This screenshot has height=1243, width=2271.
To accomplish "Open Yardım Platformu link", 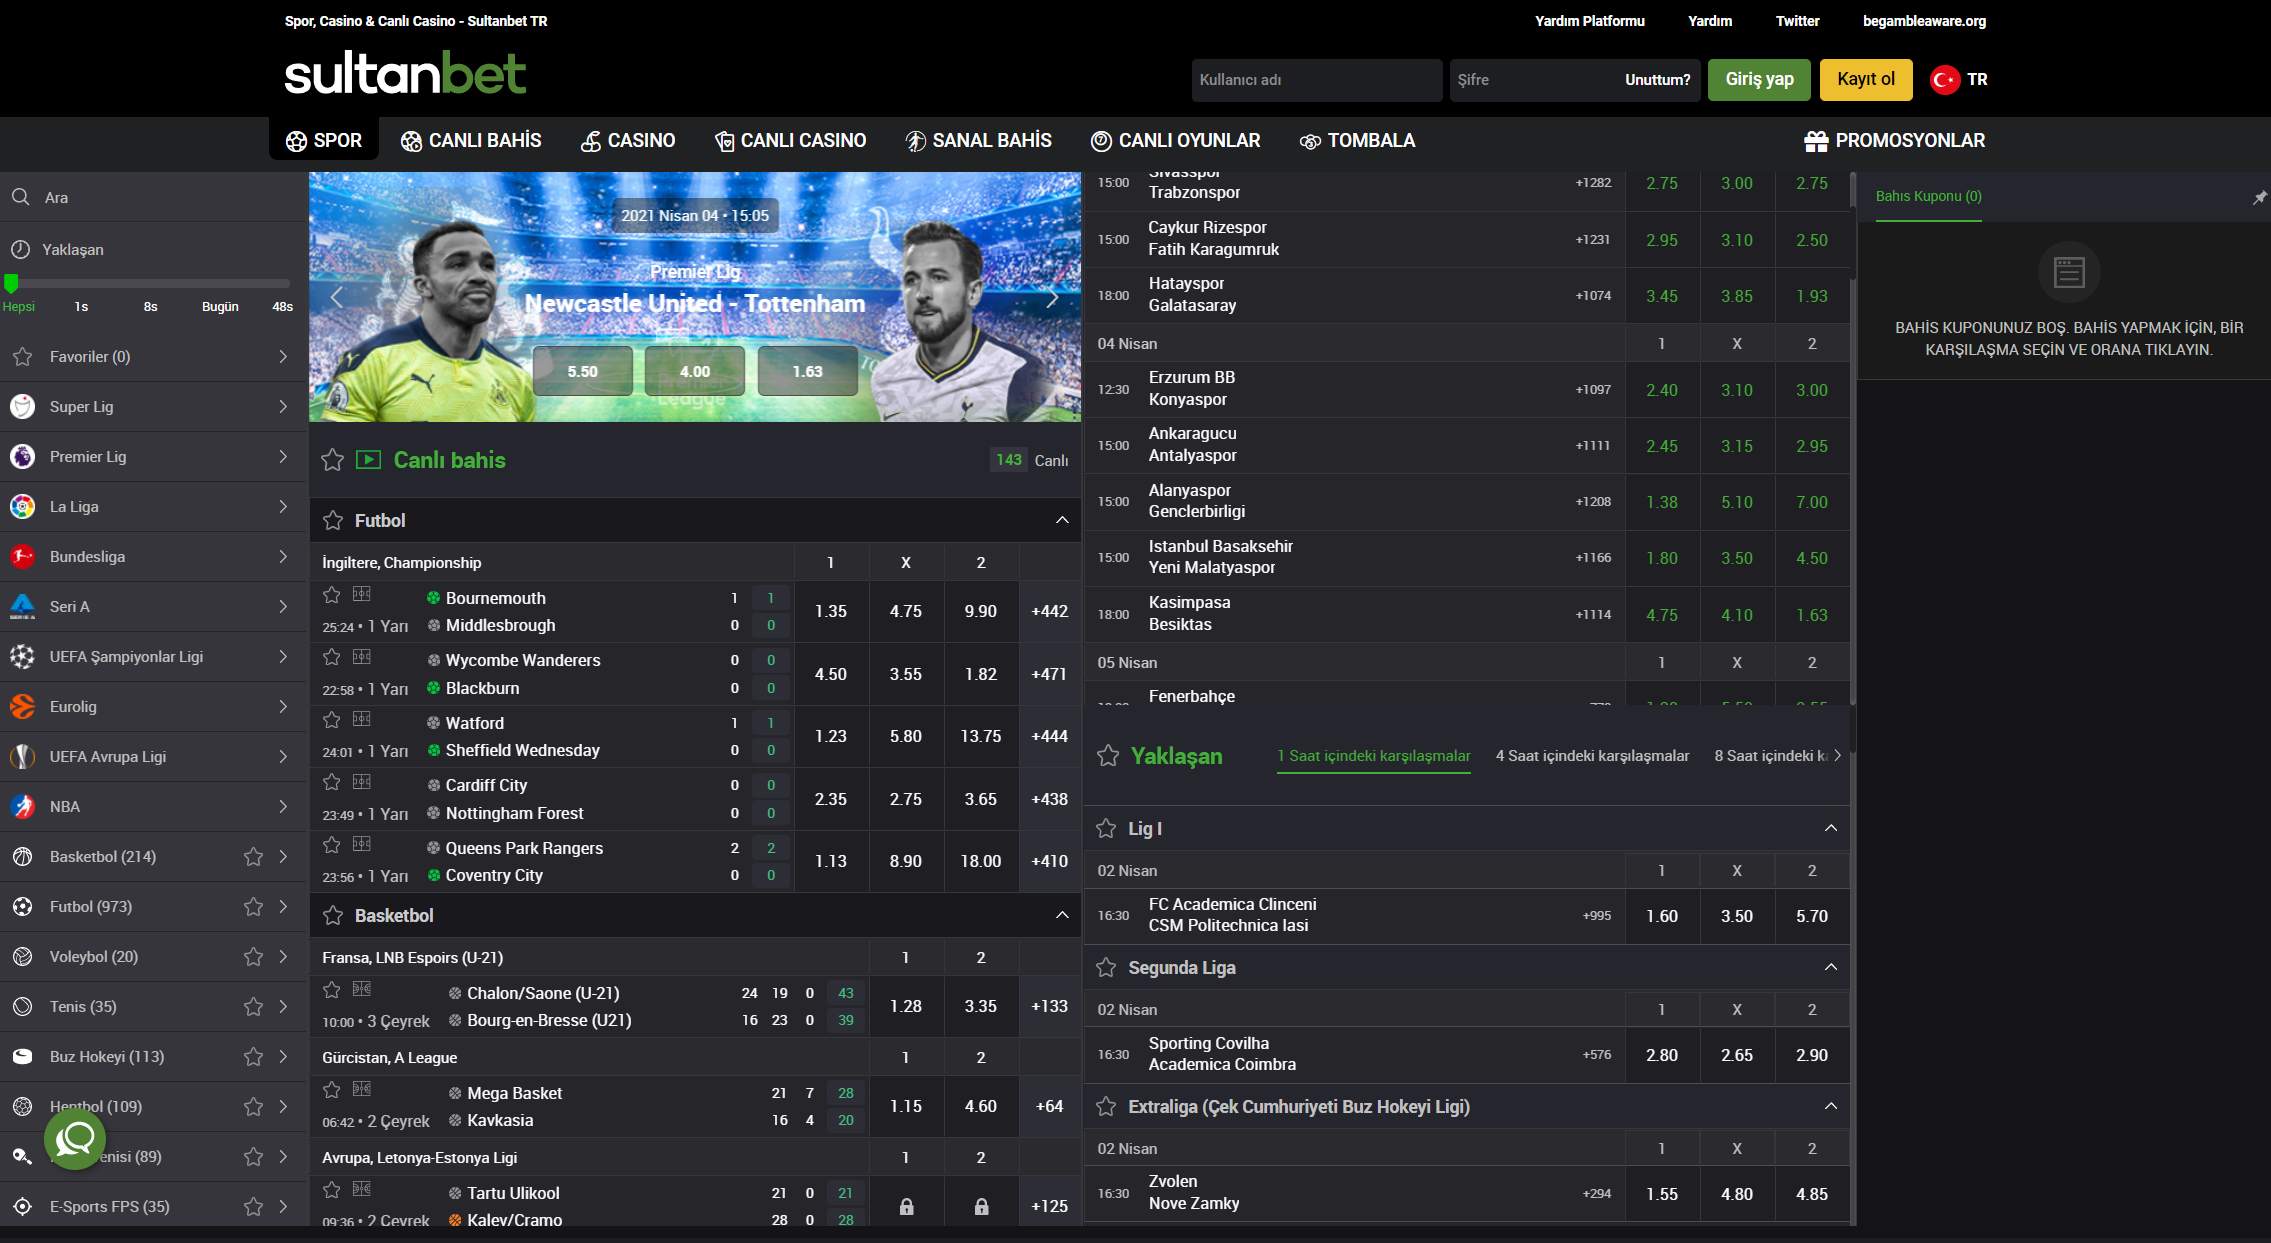I will [1590, 21].
